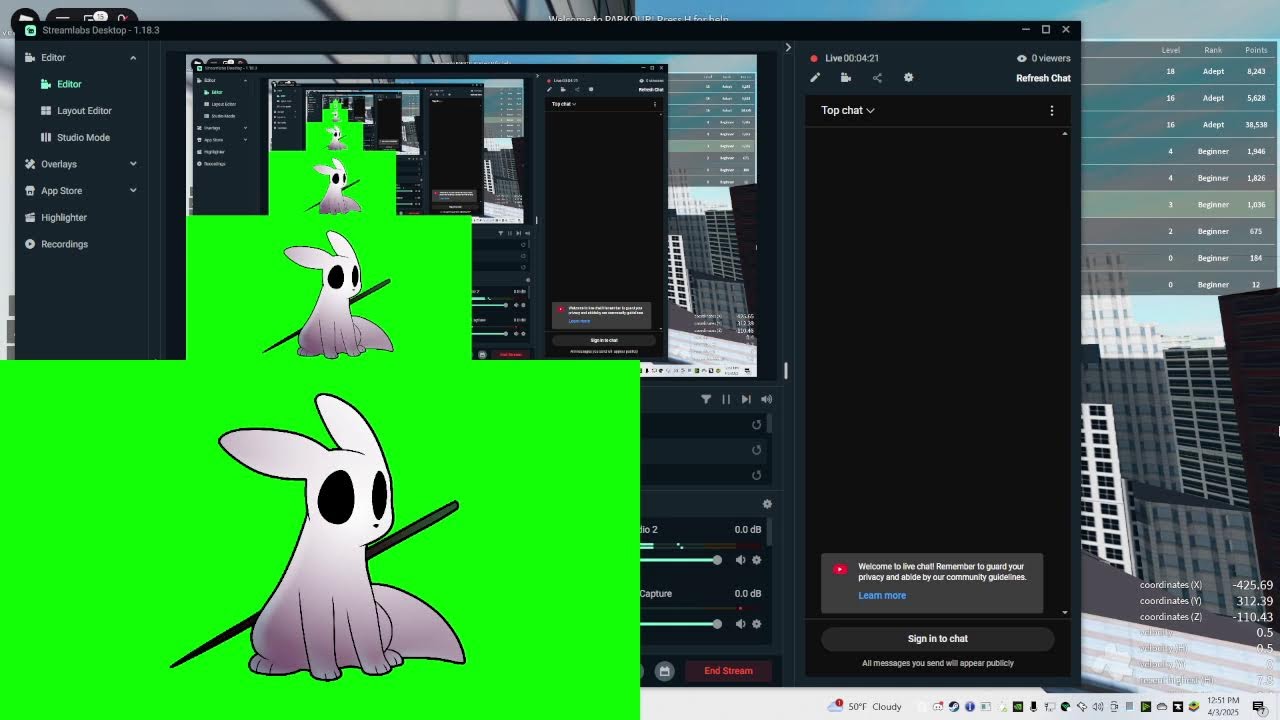The height and width of the screenshot is (720, 1280).
Task: Click the pause icon in sources toolbar
Action: [726, 399]
